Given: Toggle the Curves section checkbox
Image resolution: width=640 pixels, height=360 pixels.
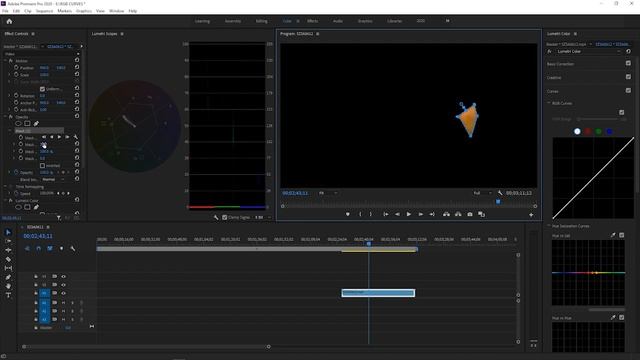Looking at the screenshot, I should 628,90.
